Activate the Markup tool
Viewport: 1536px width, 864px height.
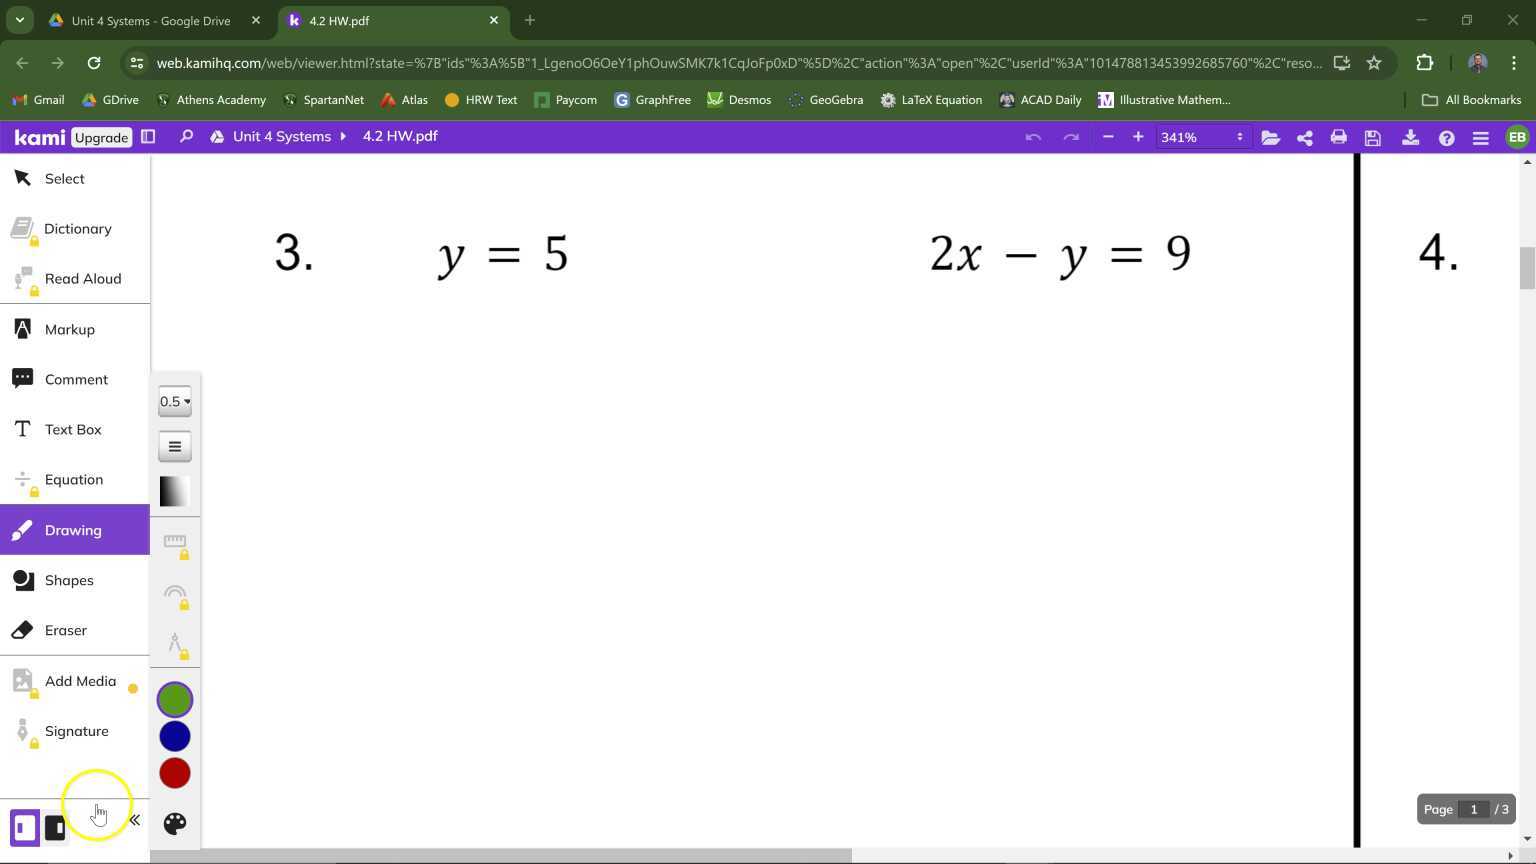point(69,329)
